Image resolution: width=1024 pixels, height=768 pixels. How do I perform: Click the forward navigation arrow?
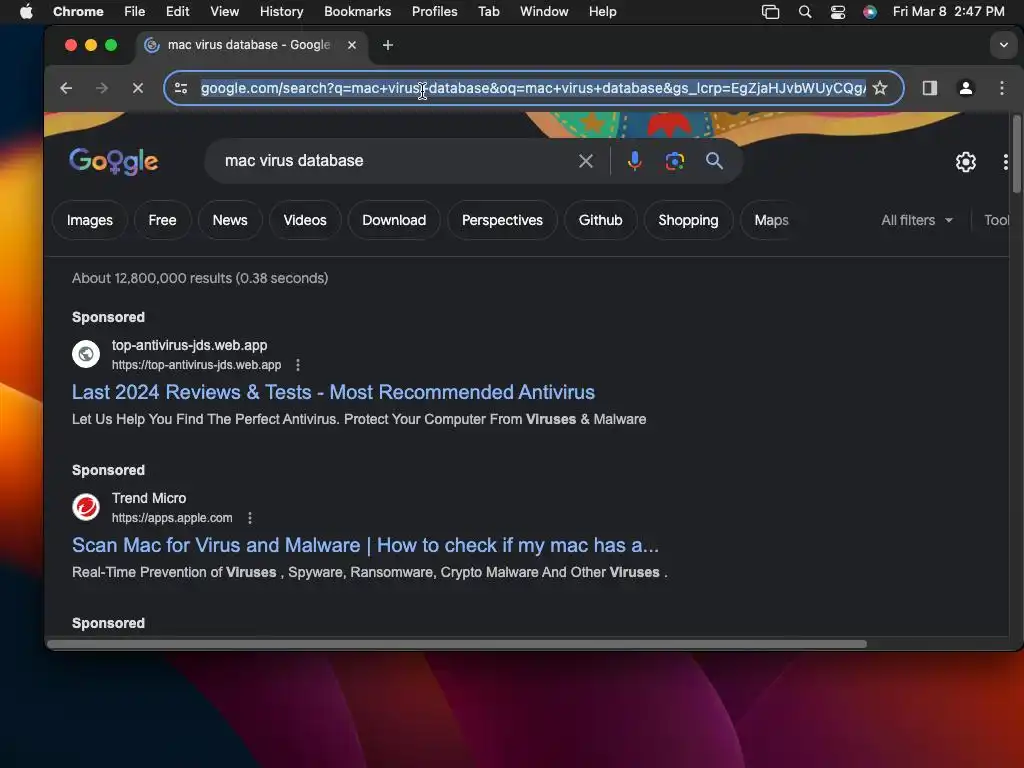[102, 88]
